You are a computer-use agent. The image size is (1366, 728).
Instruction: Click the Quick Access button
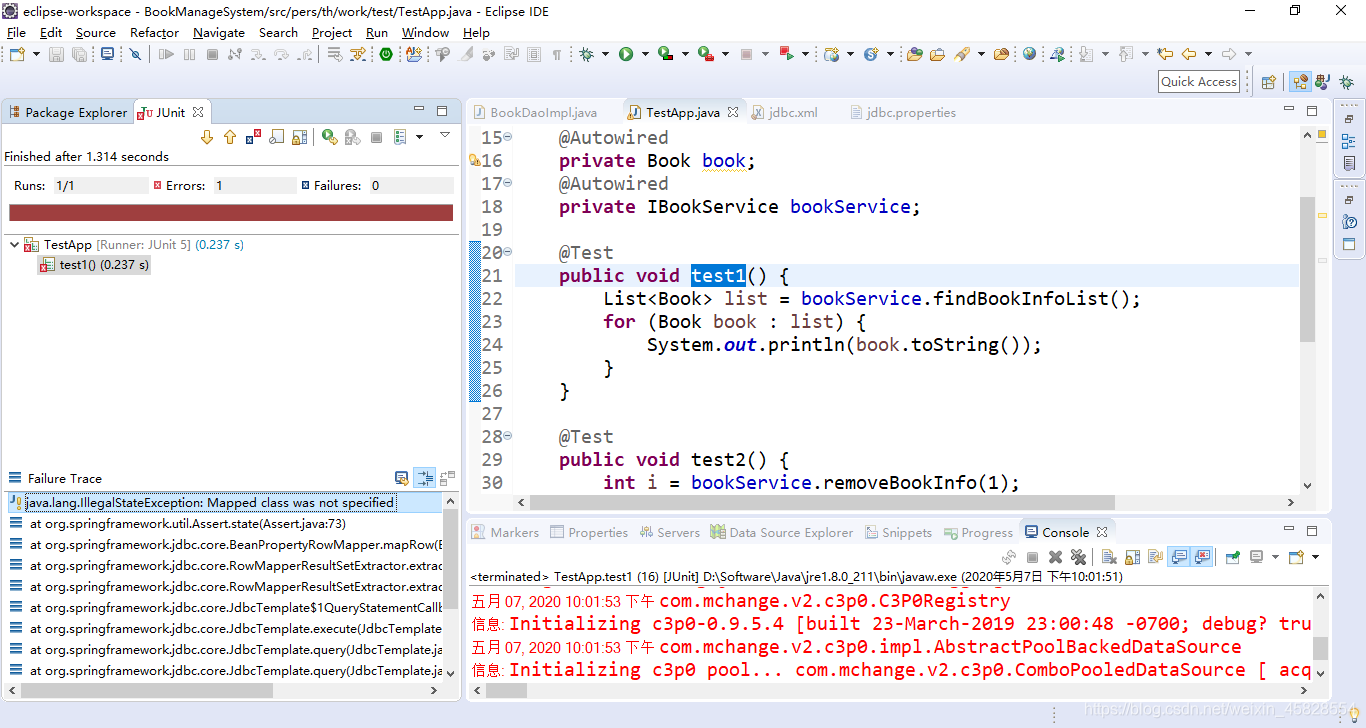point(1198,81)
